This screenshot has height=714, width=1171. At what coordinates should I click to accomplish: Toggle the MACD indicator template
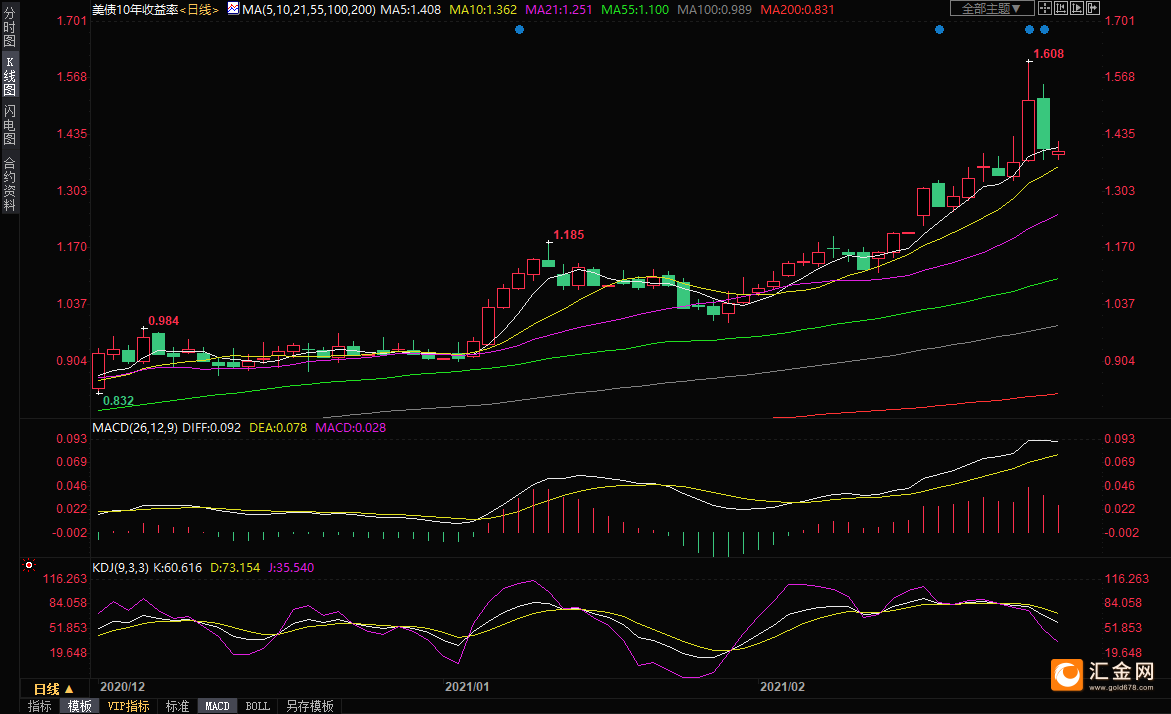[217, 706]
